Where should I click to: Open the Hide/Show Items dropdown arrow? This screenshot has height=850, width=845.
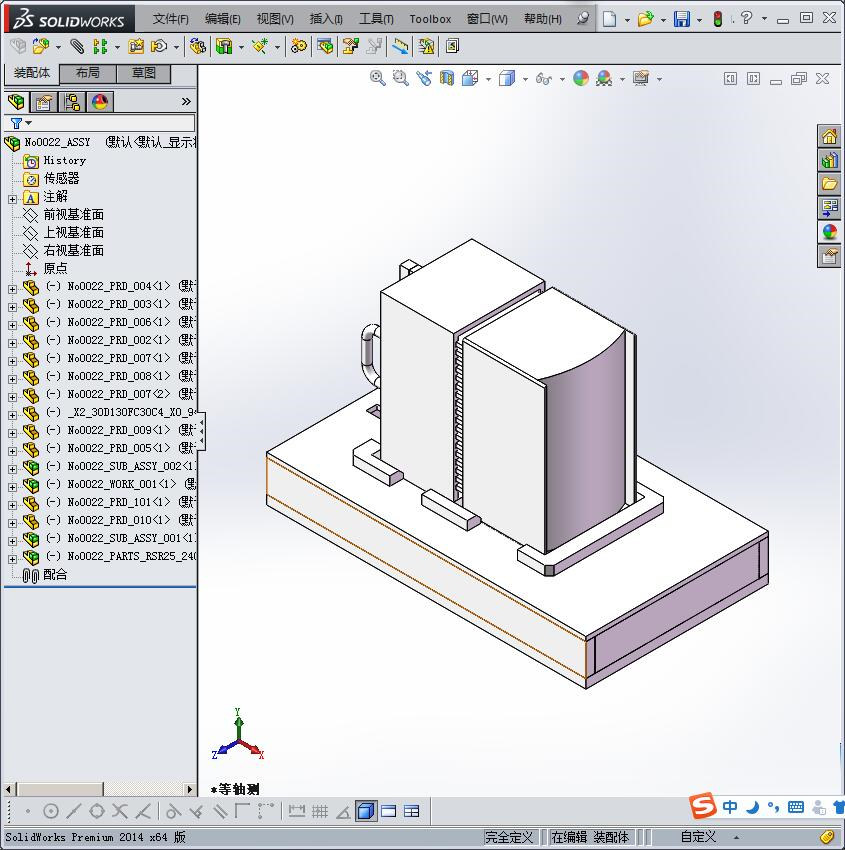tap(562, 79)
